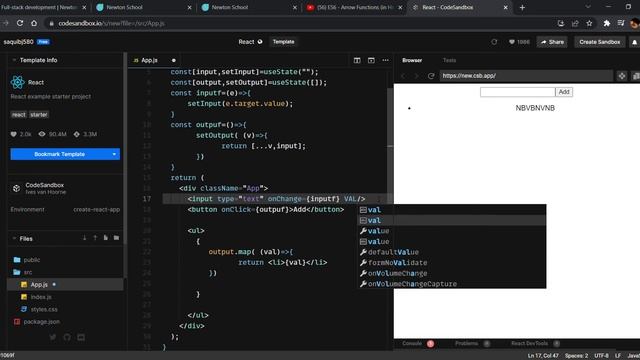Click the Share button
This screenshot has width=640, height=360.
[x=552, y=42]
